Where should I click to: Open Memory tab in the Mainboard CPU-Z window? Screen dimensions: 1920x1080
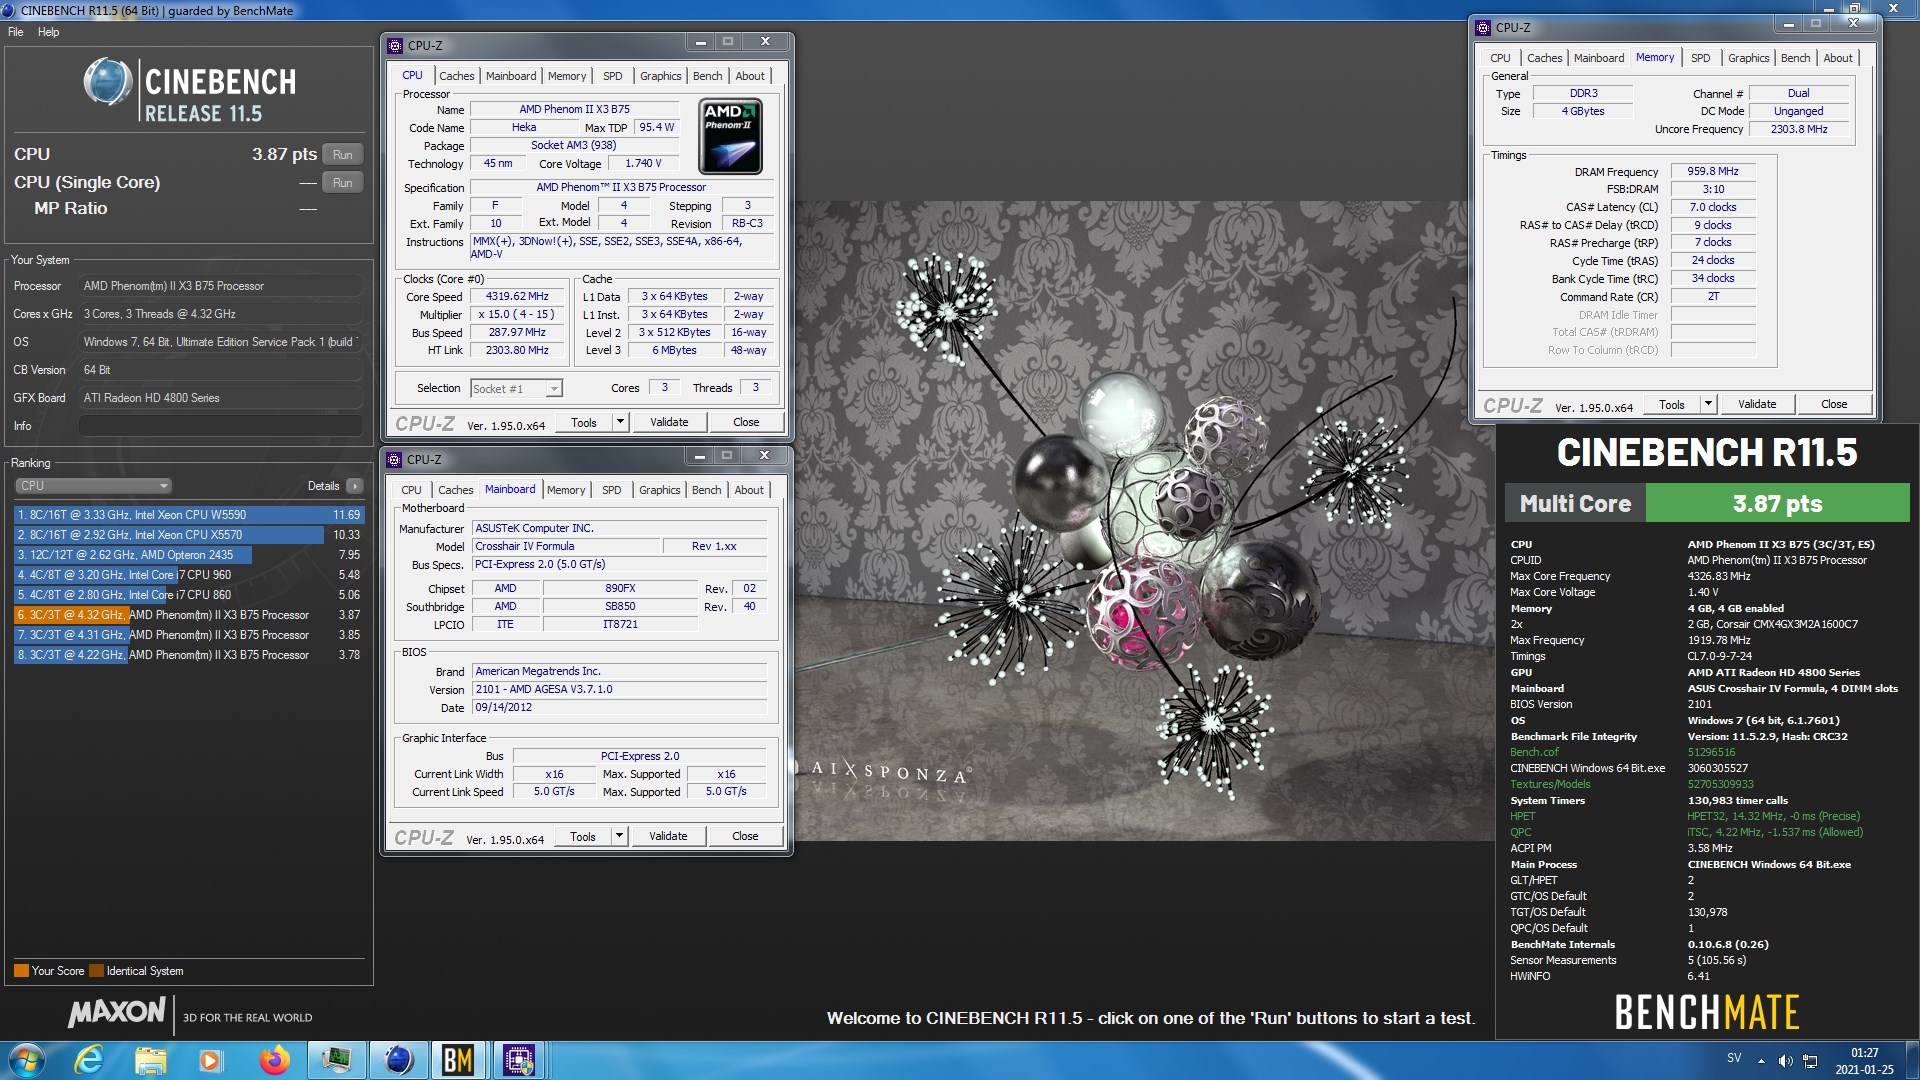[566, 490]
